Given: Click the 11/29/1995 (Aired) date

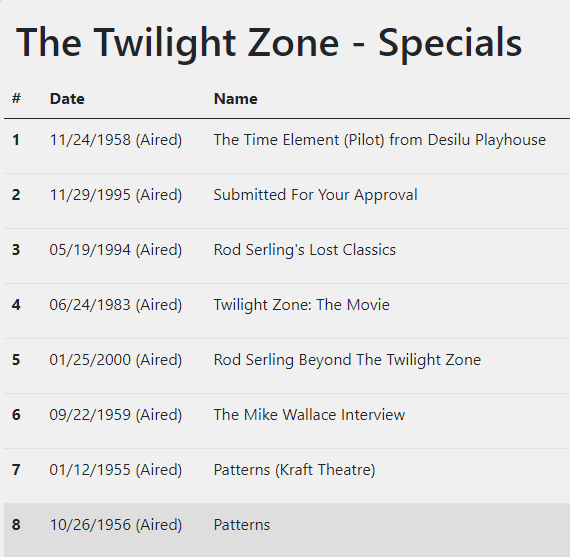Looking at the screenshot, I should [116, 195].
